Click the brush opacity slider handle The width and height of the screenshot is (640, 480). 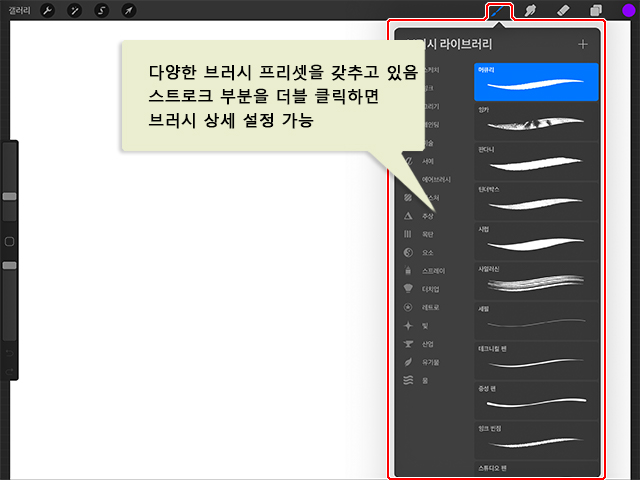(x=9, y=265)
